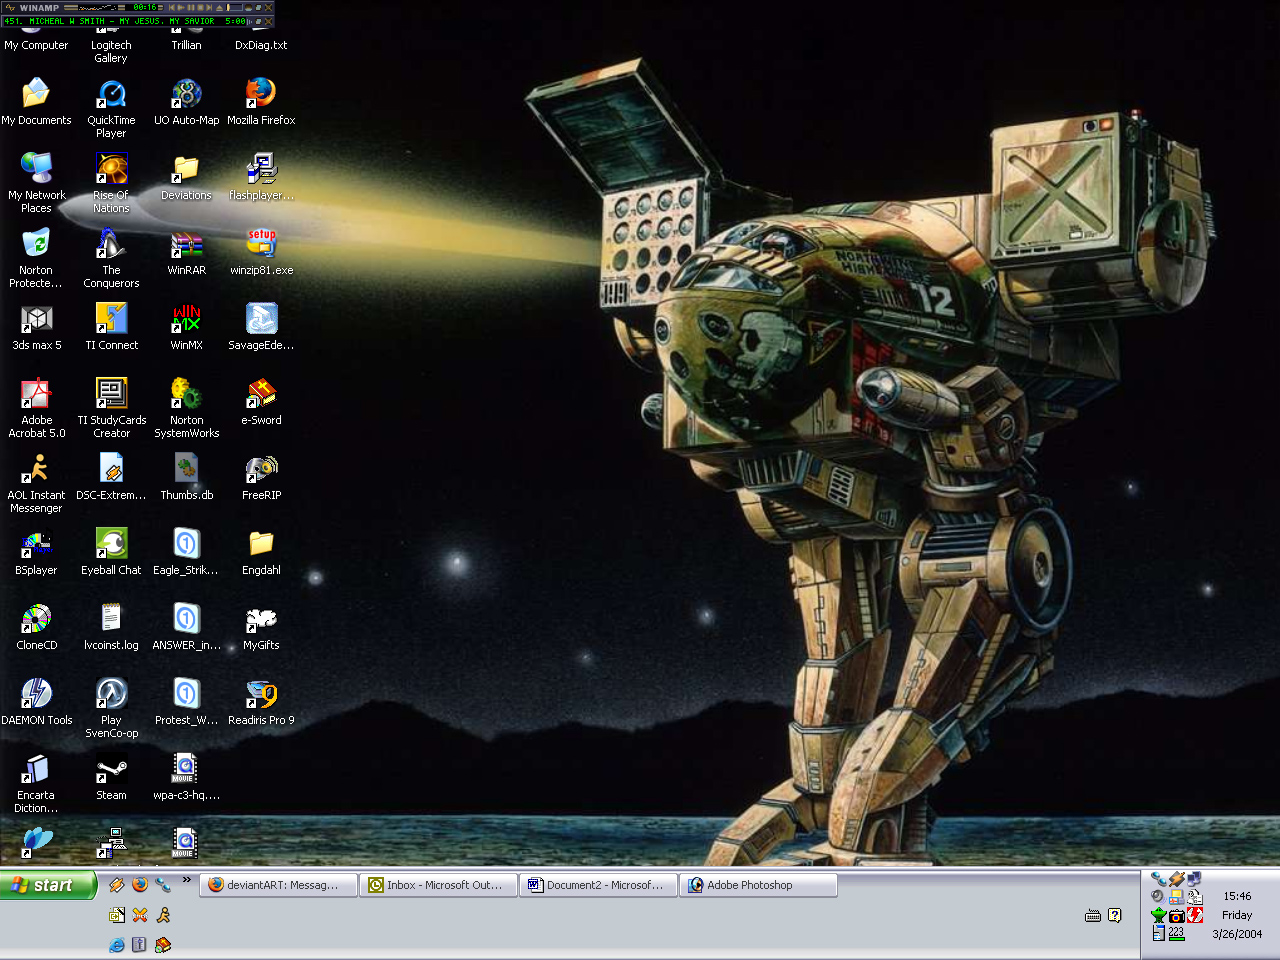Expand the quick launch overflow chevron
Screen dimensions: 1280x960
click(187, 879)
